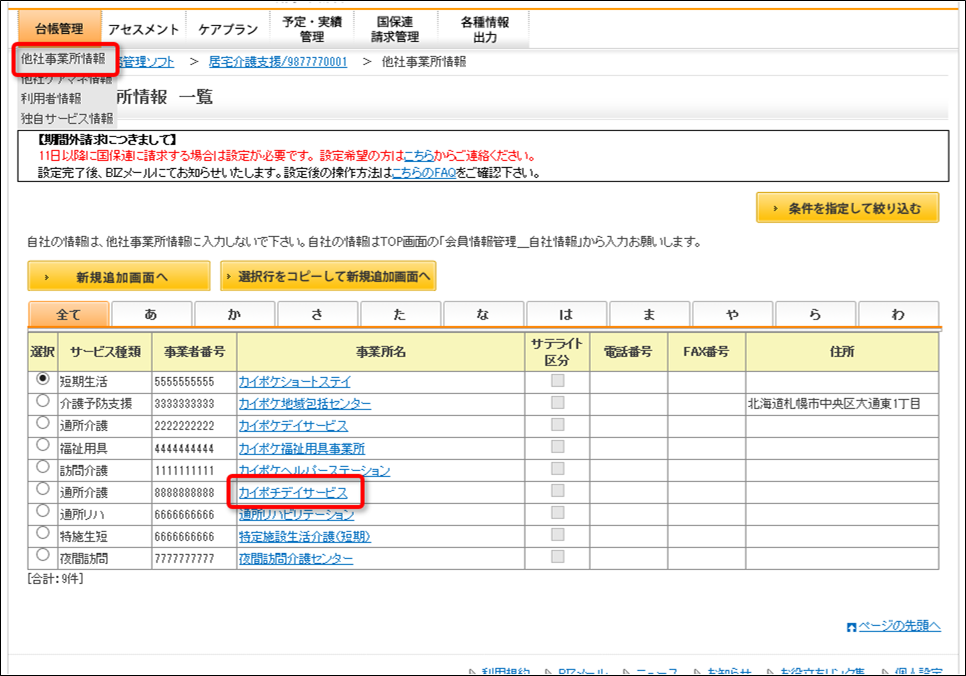Select radio for 2222222222 row
966x676 pixels.
pyautogui.click(x=43, y=423)
